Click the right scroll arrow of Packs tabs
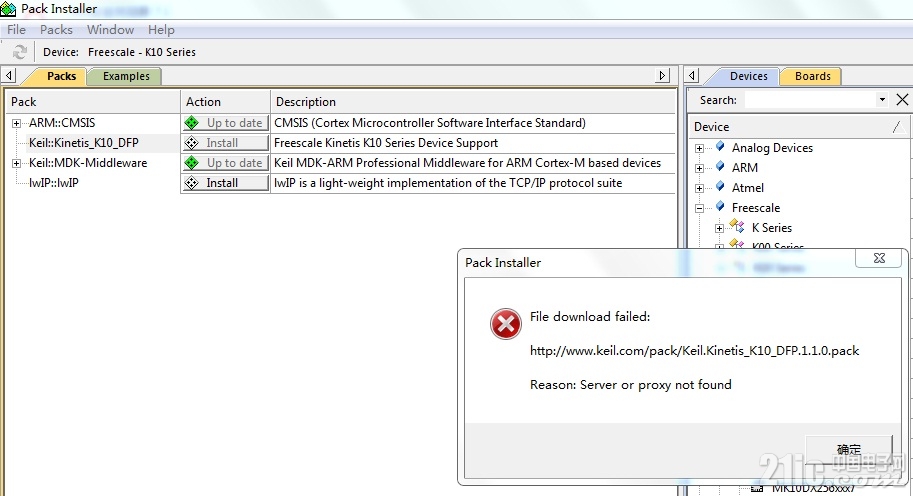This screenshot has width=913, height=496. pos(662,76)
